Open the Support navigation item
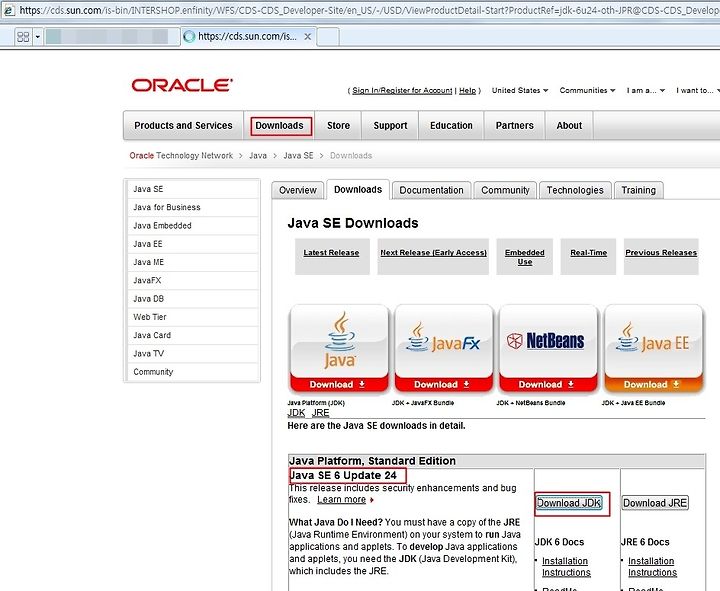 coord(390,125)
